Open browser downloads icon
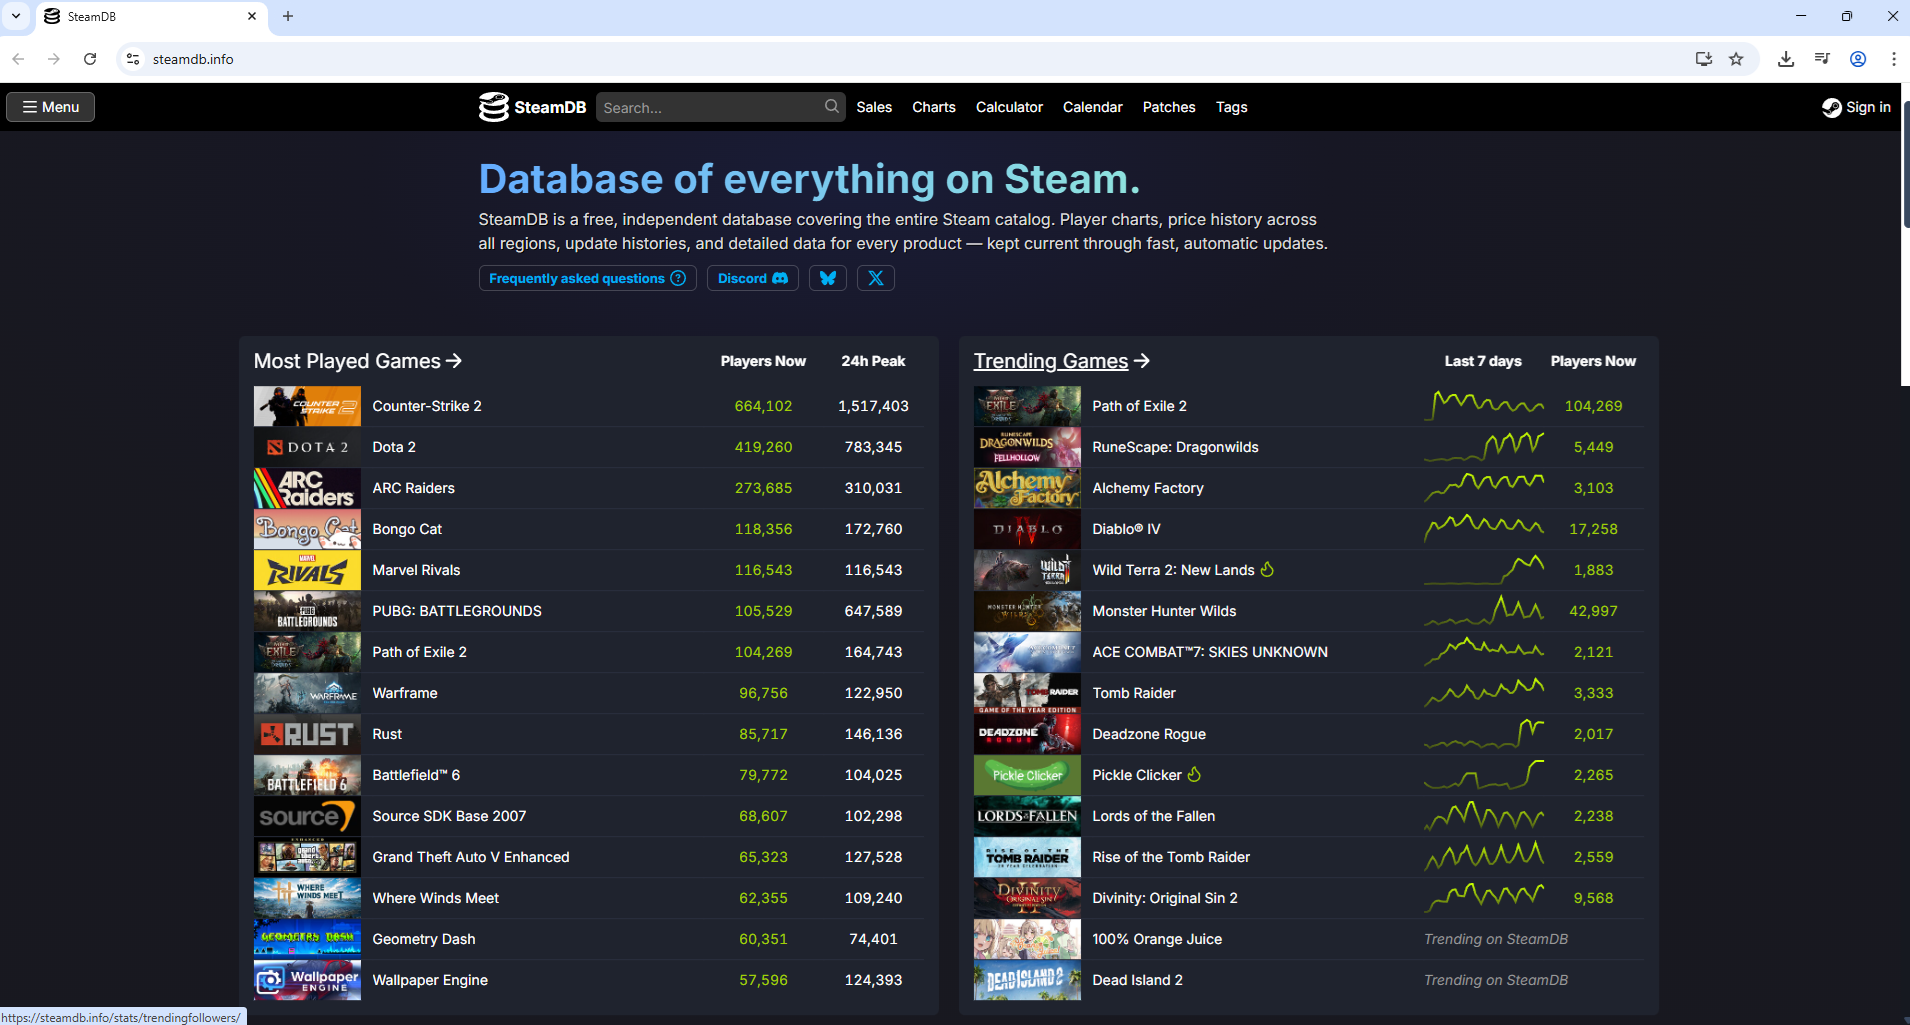1910x1025 pixels. coord(1786,59)
